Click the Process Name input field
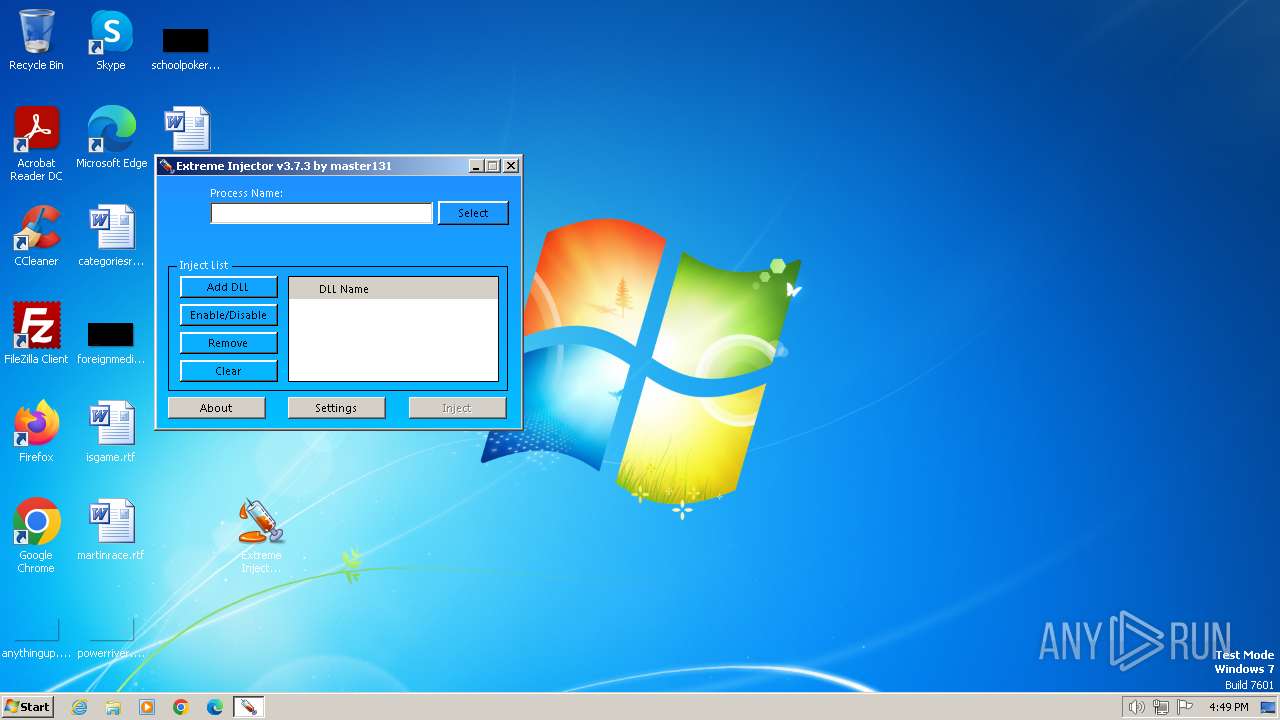This screenshot has height=720, width=1280. [321, 213]
